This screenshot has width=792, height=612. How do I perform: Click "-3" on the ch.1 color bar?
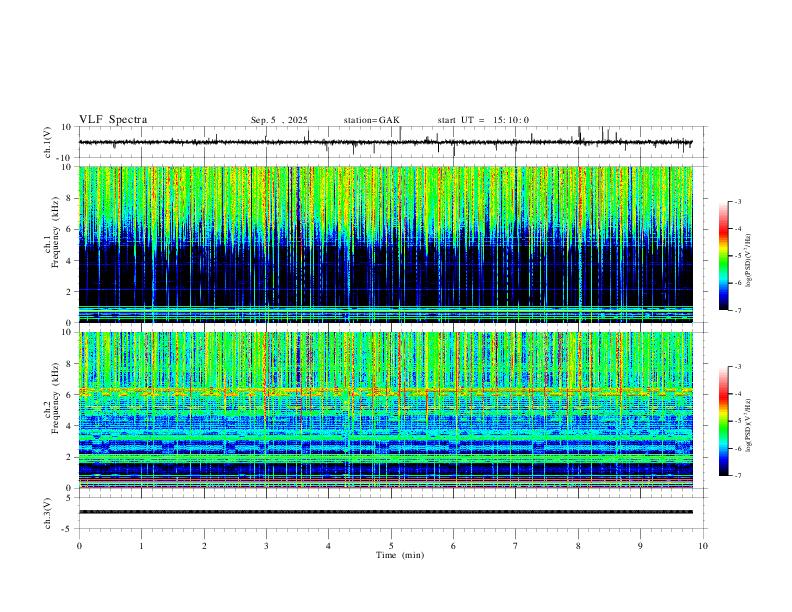(x=737, y=201)
